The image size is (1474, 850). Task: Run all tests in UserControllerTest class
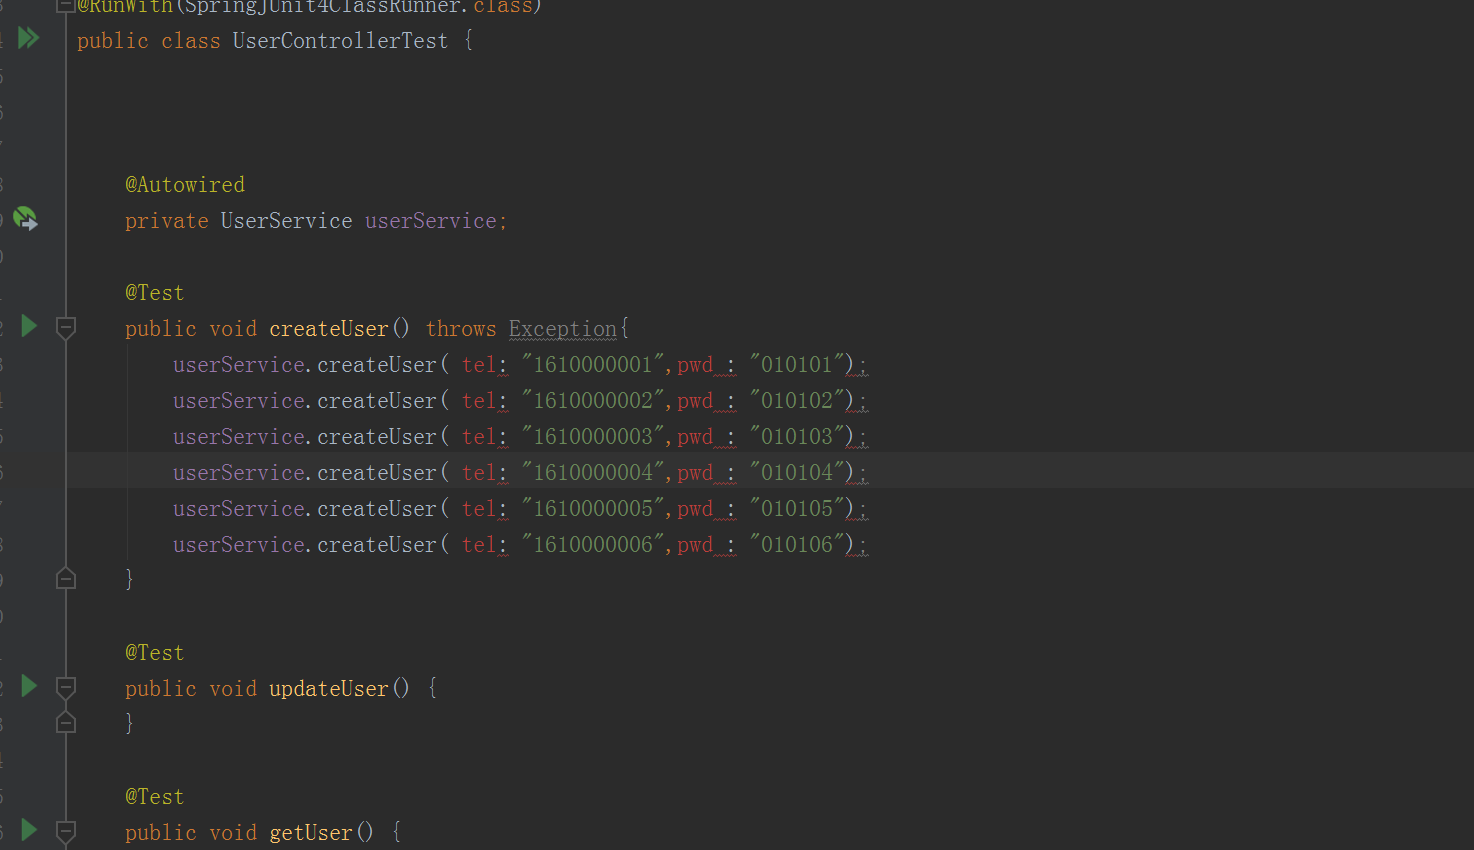tap(27, 38)
